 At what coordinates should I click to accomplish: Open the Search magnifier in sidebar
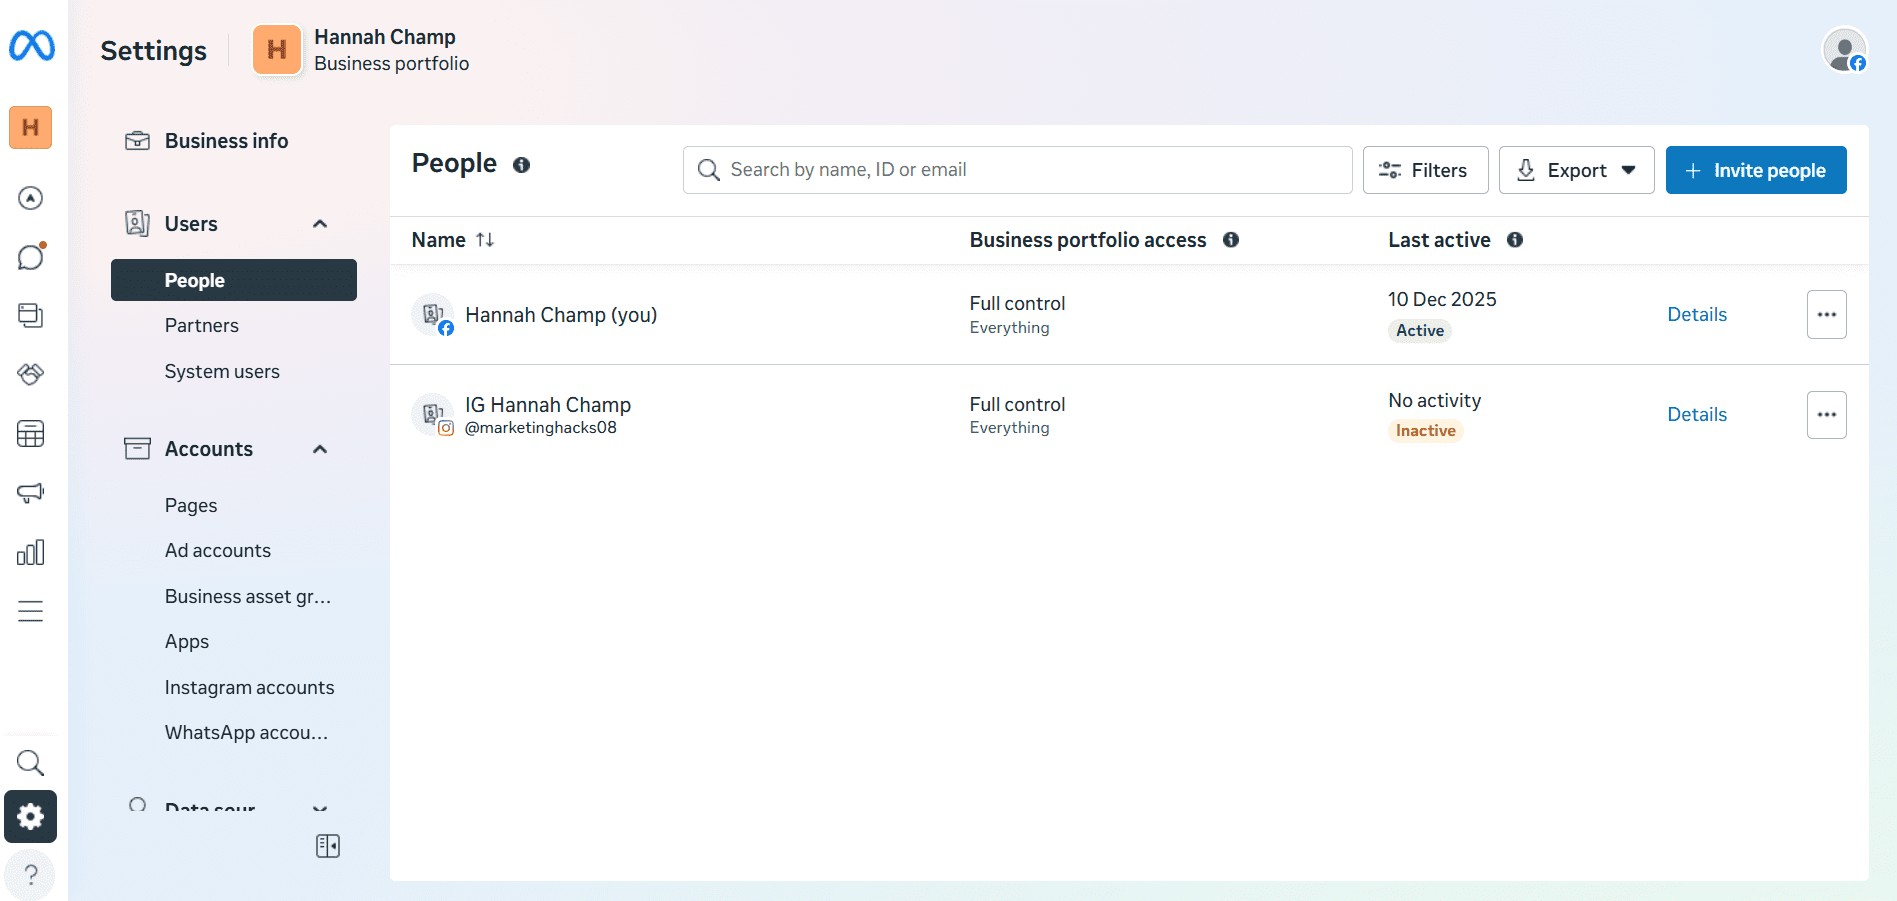[x=30, y=763]
